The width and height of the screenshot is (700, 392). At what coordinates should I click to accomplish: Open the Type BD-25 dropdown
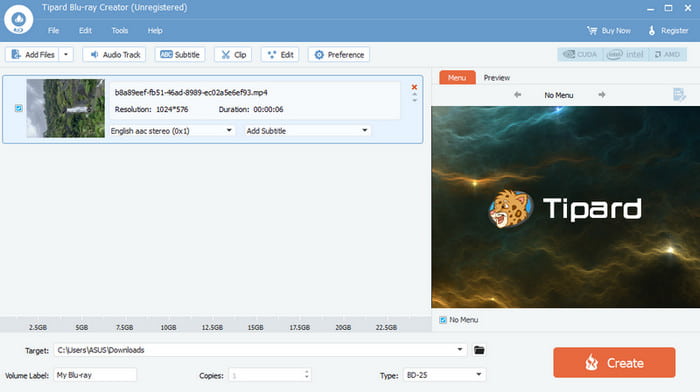click(x=445, y=375)
